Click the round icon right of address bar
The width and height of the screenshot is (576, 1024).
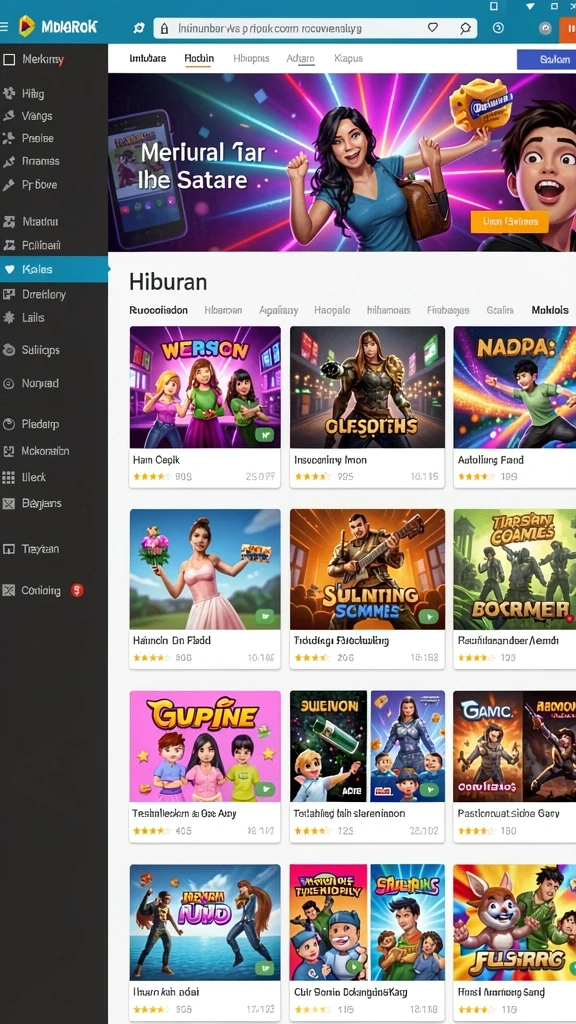point(498,28)
